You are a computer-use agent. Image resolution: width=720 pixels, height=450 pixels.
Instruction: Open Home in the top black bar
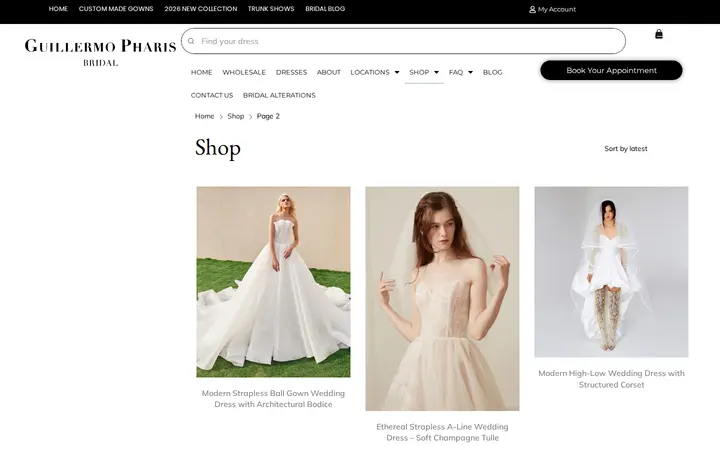point(58,9)
